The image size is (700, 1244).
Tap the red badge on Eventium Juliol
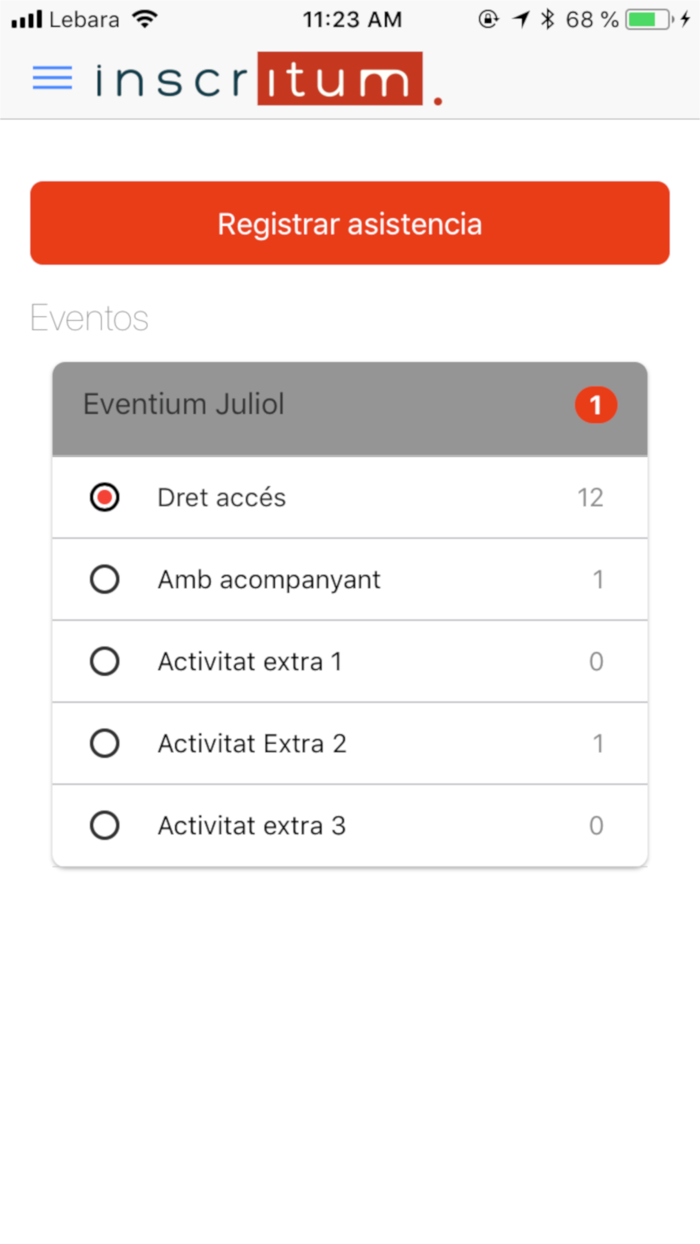(596, 405)
